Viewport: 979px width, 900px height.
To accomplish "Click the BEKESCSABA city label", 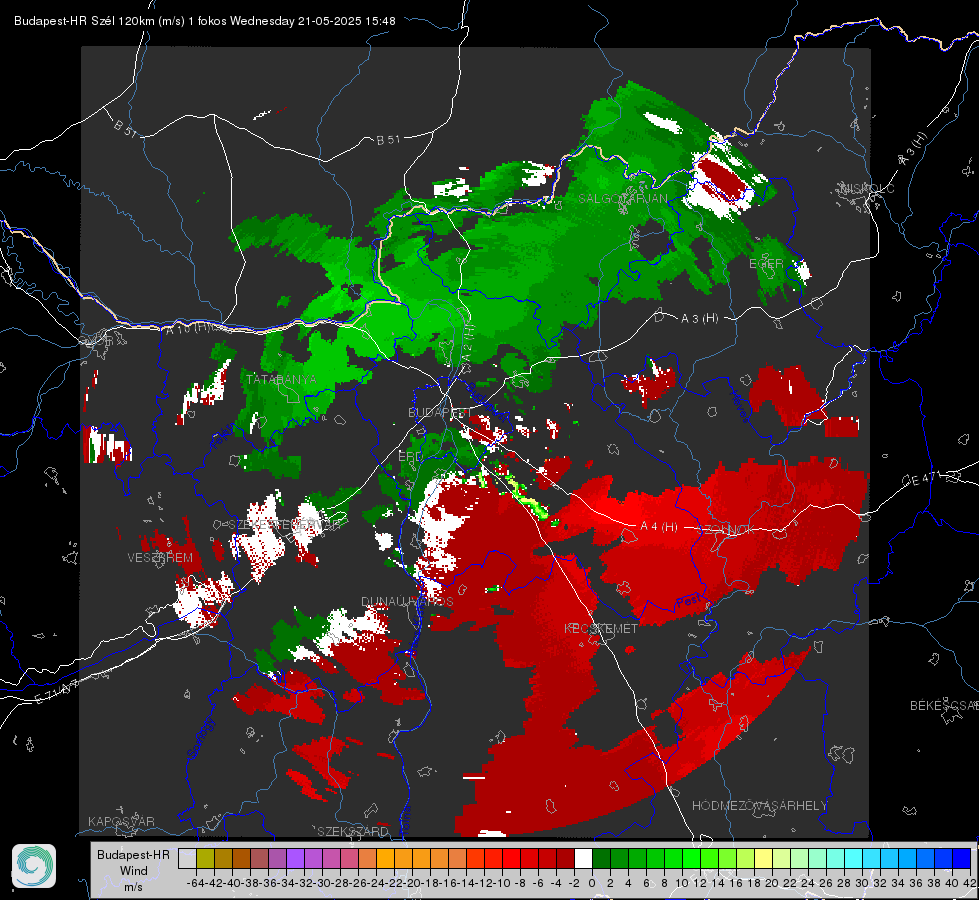I will tap(944, 706).
